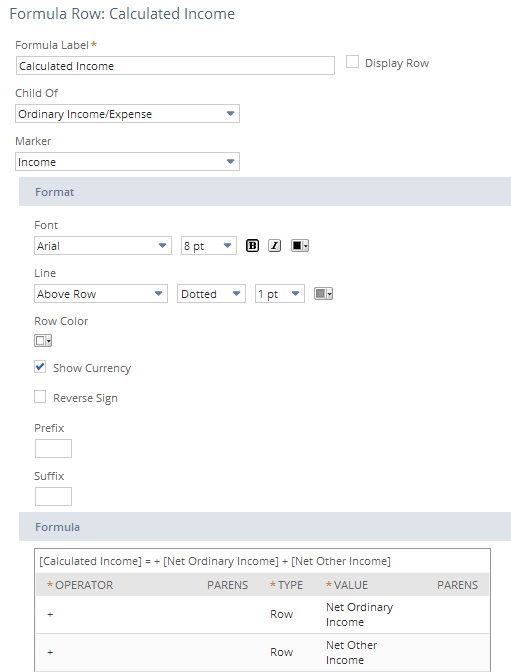The image size is (511, 672).
Task: Select the Net Other Income value cell
Action: (352, 652)
